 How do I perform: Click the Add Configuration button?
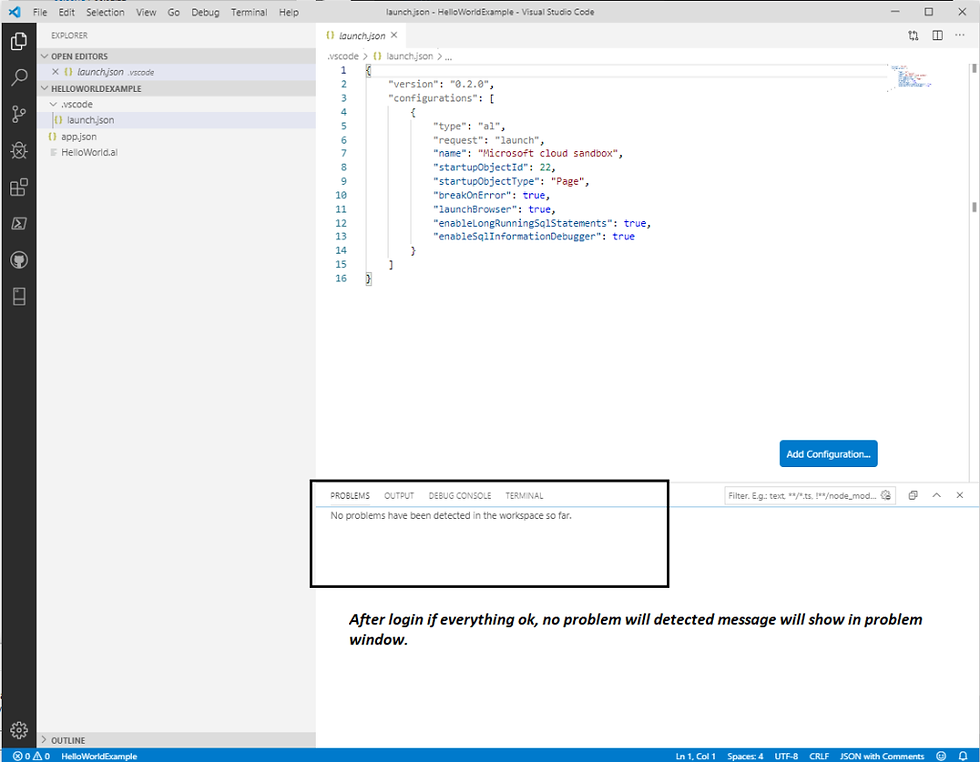point(828,454)
